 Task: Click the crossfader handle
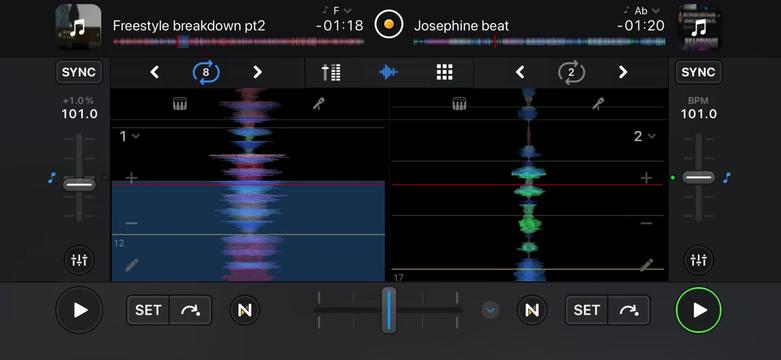389,309
